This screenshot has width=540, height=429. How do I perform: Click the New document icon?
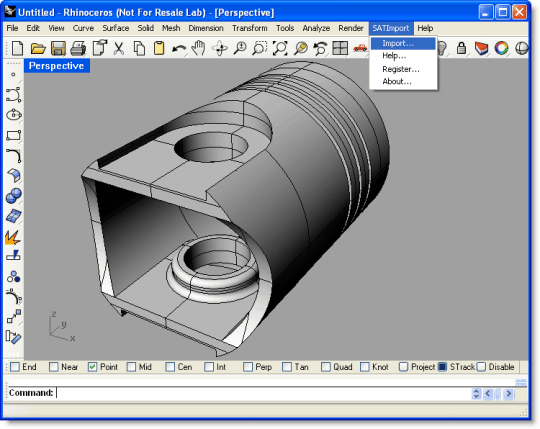pos(17,48)
